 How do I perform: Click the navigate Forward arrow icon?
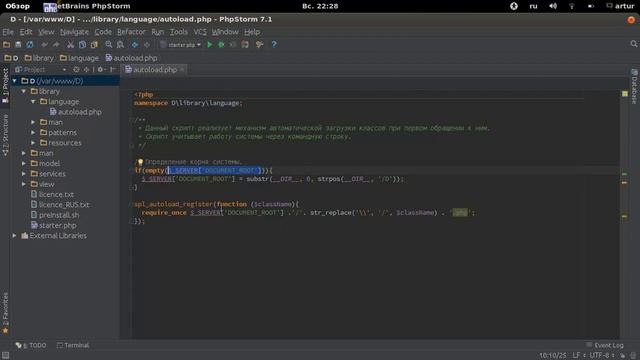click(x=147, y=45)
